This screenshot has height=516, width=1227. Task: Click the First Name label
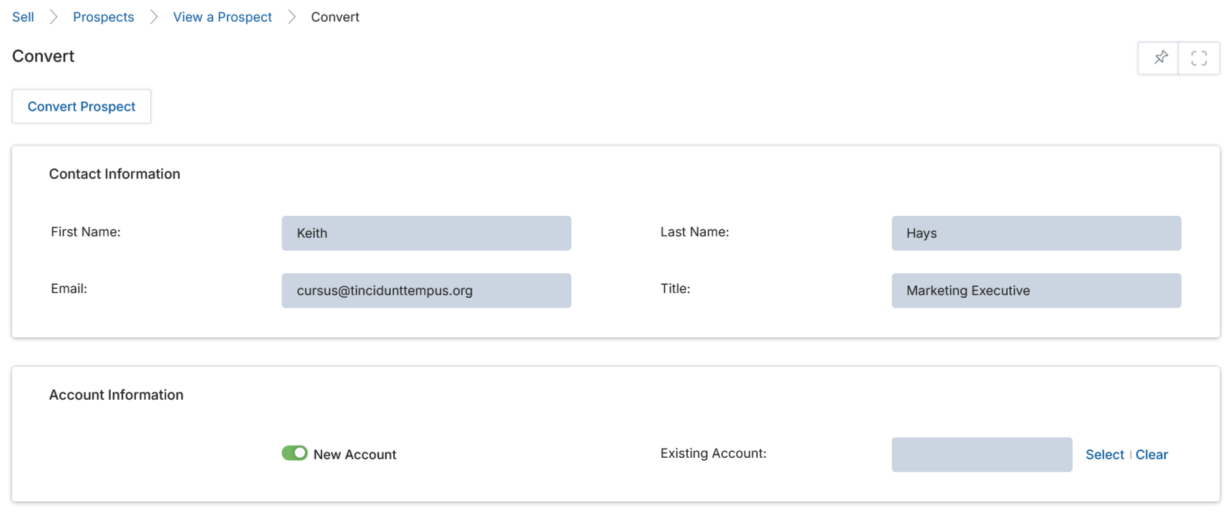tap(86, 232)
